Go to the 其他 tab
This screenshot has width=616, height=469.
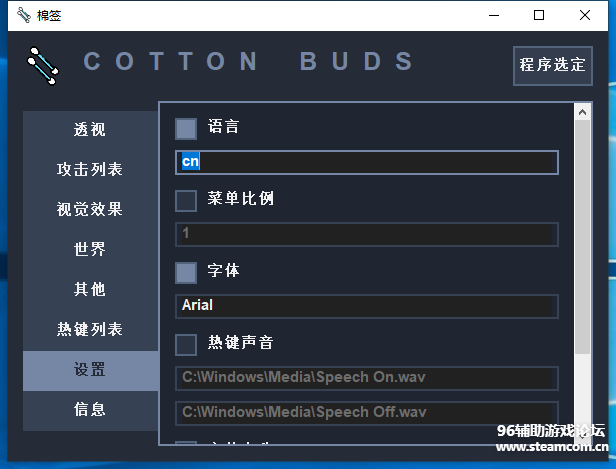pyautogui.click(x=90, y=290)
